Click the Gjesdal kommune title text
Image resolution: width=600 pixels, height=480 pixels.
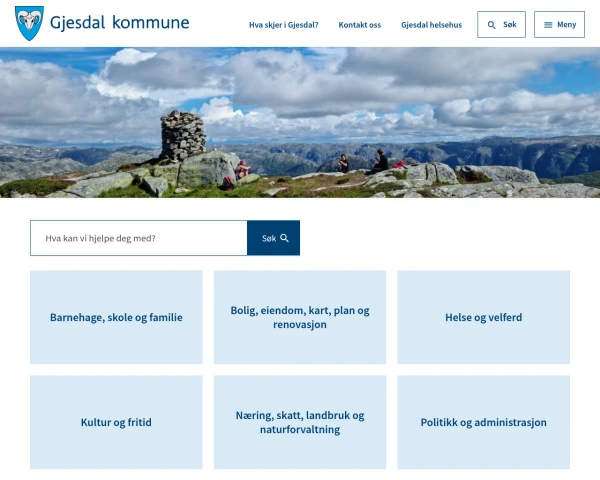(x=119, y=23)
